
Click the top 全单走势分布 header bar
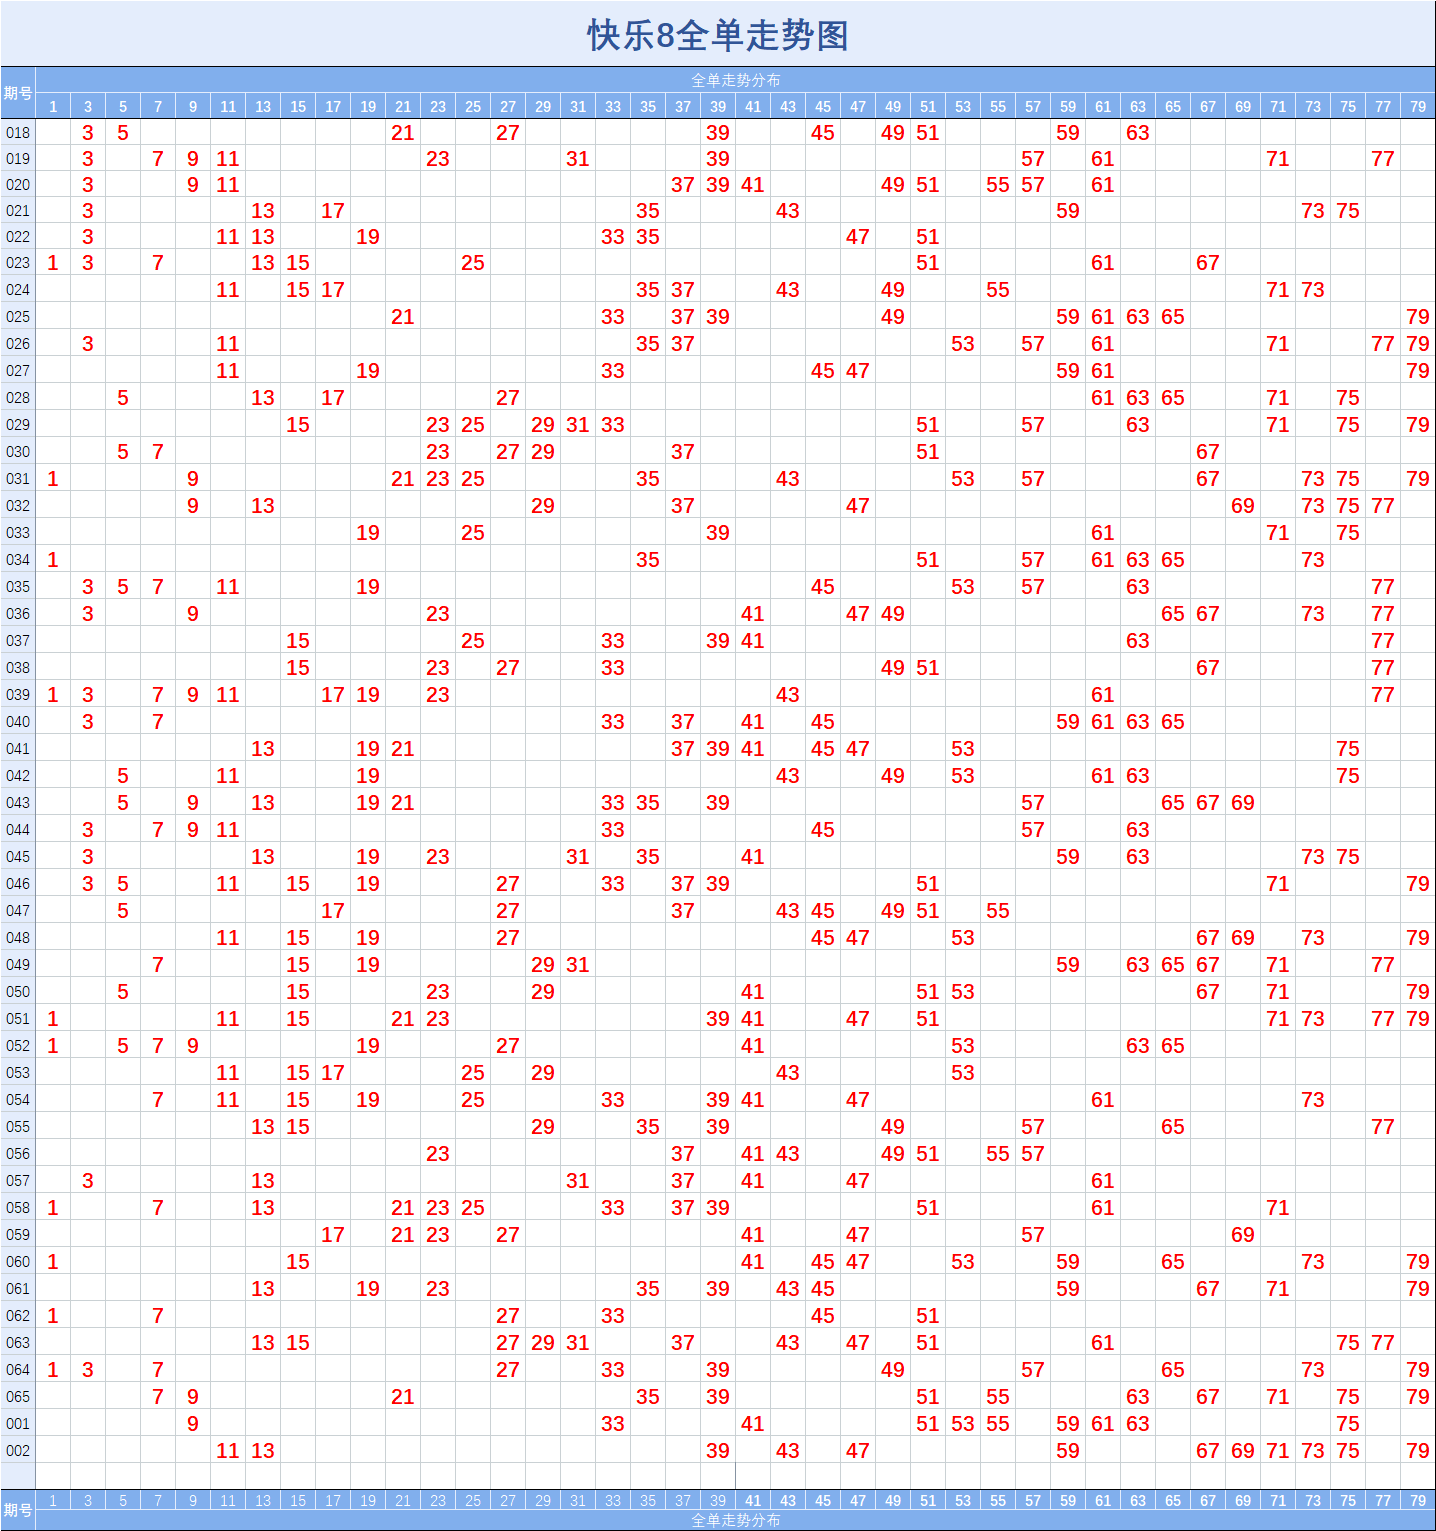pos(736,80)
